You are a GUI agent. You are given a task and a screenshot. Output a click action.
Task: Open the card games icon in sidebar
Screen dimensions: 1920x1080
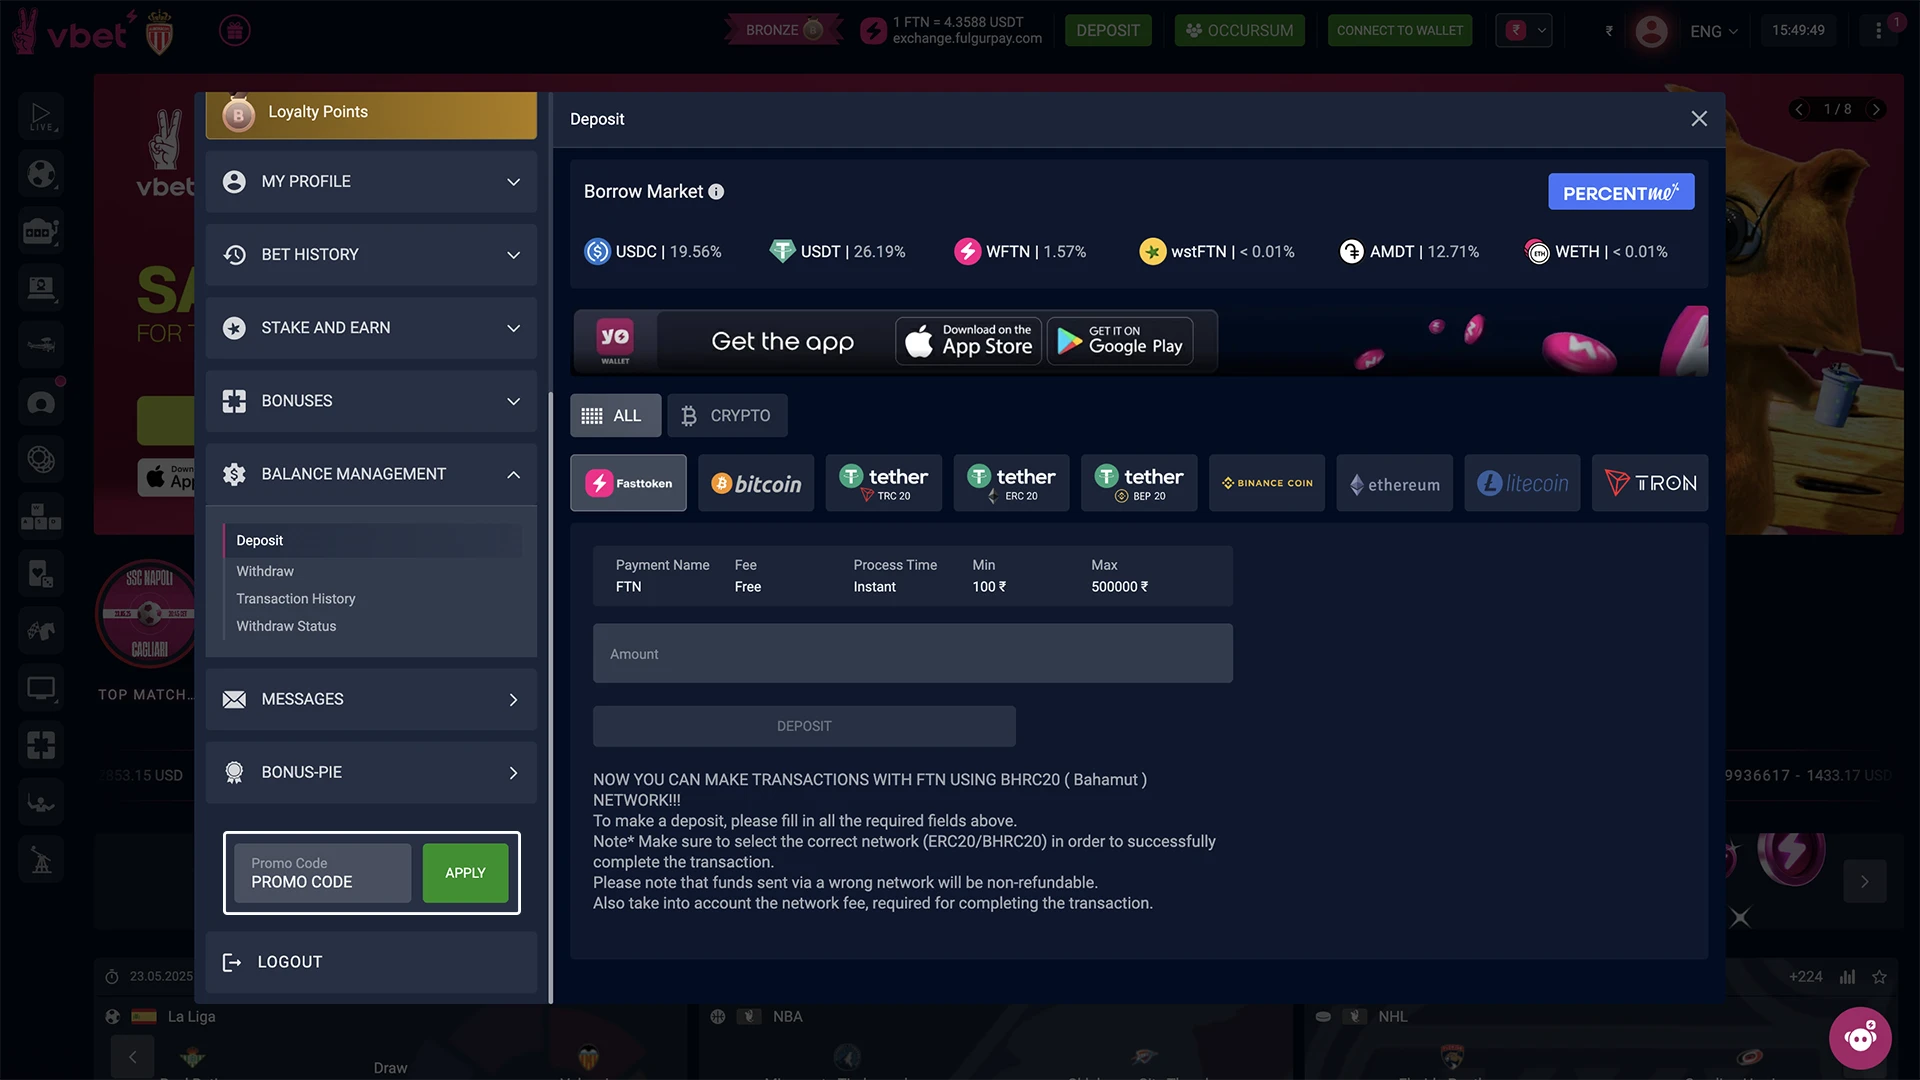(x=40, y=573)
